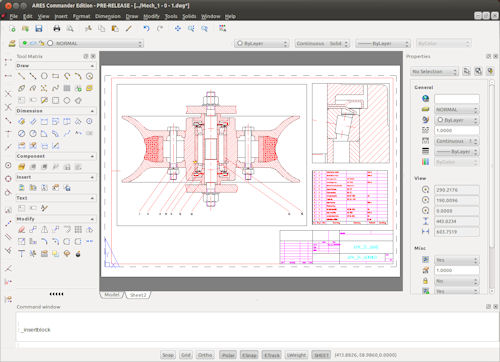Toggle LWeight display in the status bar
This screenshot has height=362, width=500.
(x=296, y=355)
